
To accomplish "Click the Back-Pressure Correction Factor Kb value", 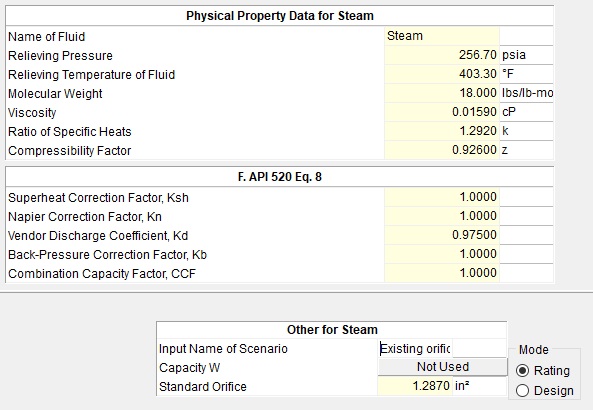I will (x=442, y=254).
